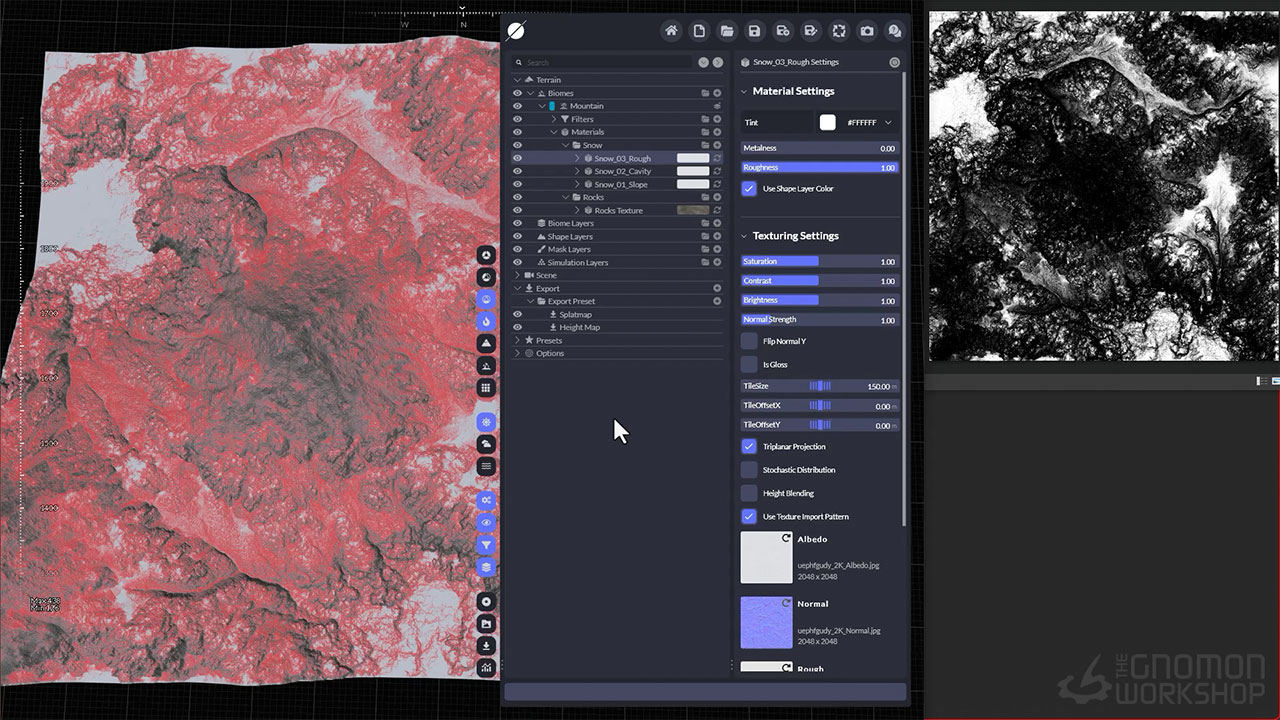Select Splatmap export item
The width and height of the screenshot is (1280, 720).
(575, 315)
